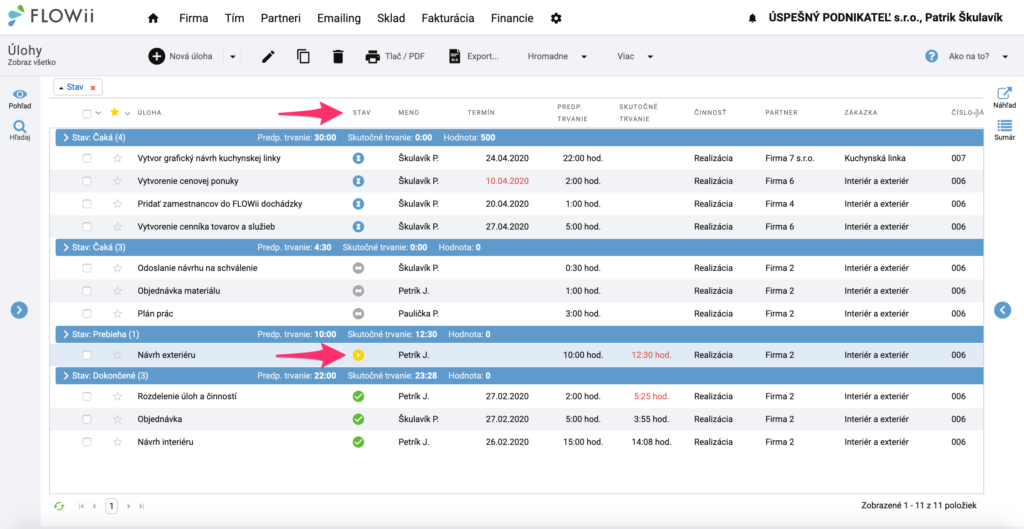Click Tlač / PDF button

[395, 57]
